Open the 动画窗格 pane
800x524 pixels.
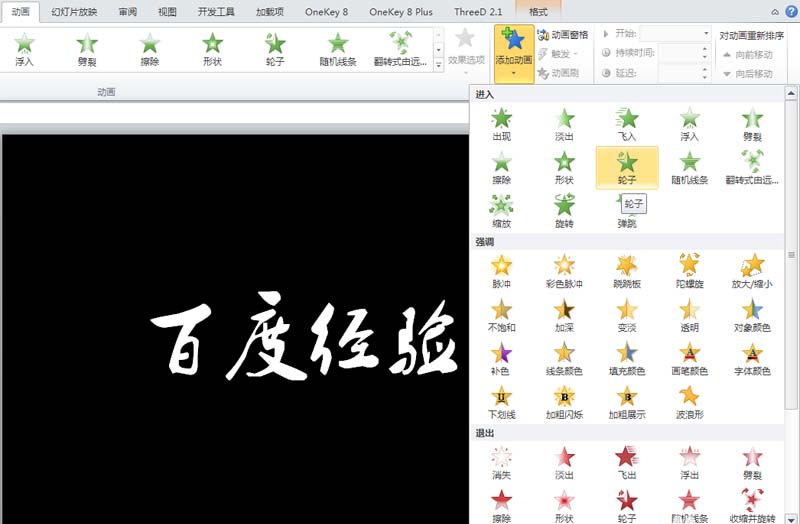tap(563, 34)
